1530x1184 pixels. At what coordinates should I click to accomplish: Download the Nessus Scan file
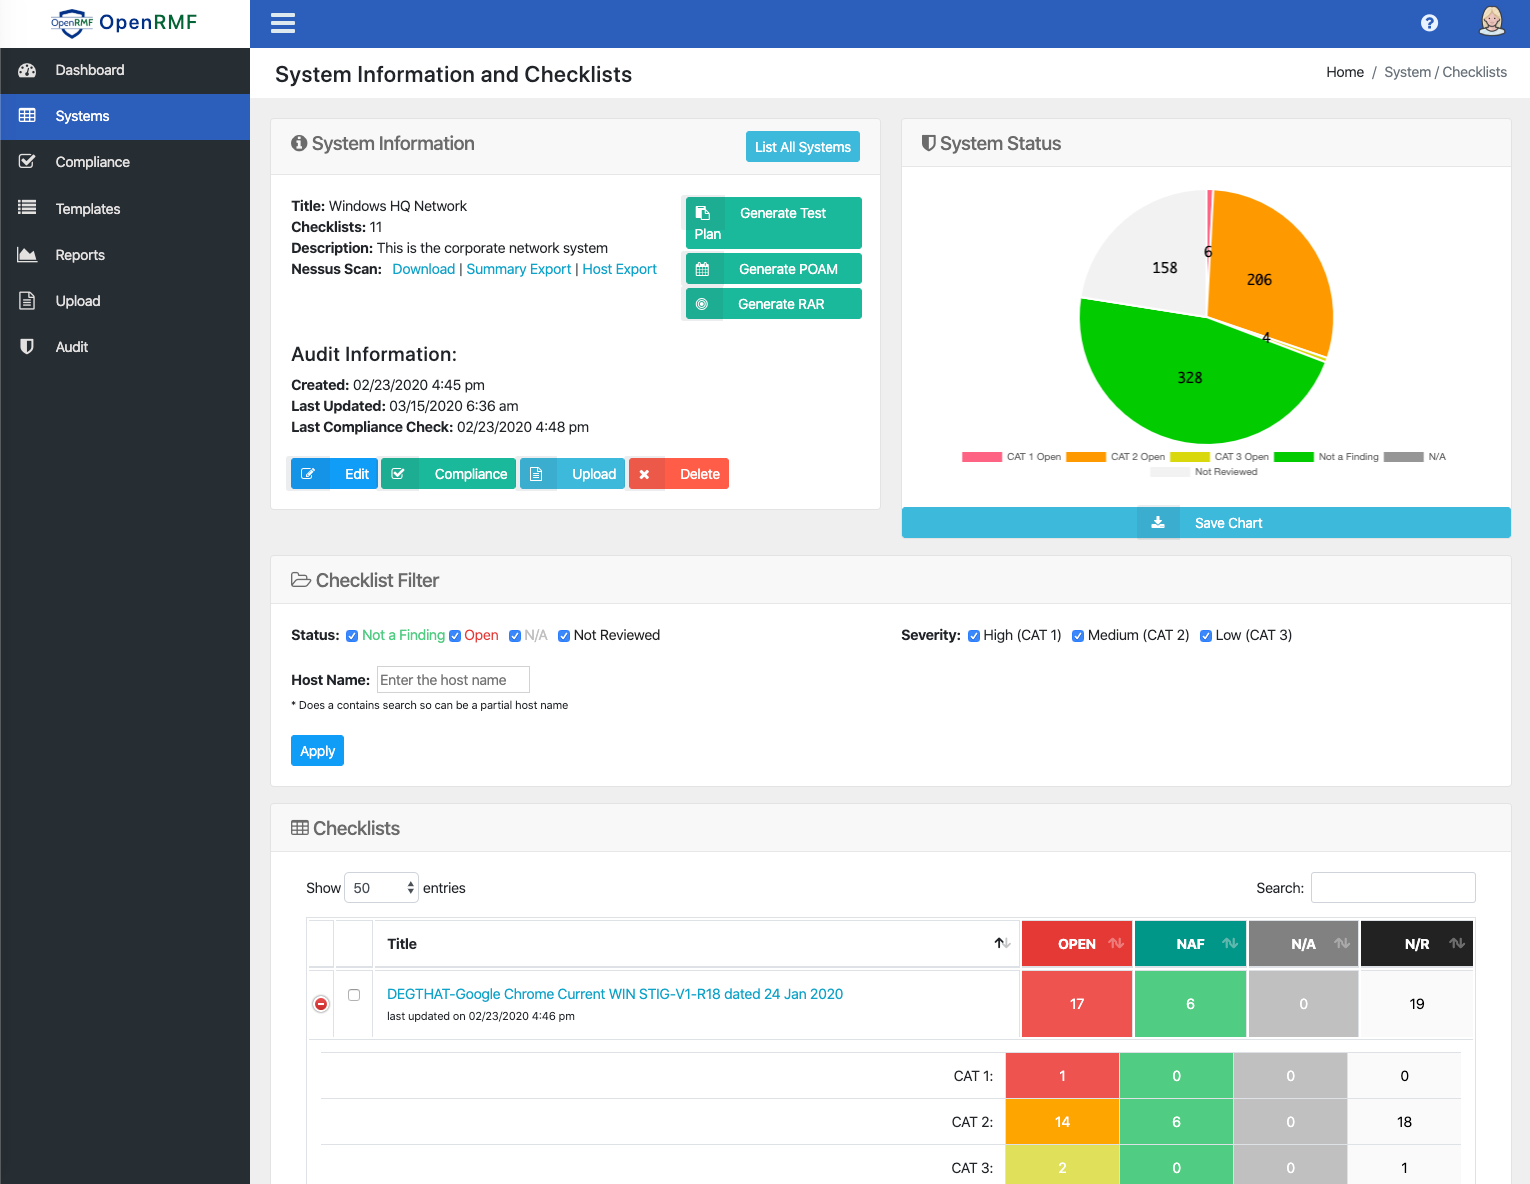[x=423, y=269]
